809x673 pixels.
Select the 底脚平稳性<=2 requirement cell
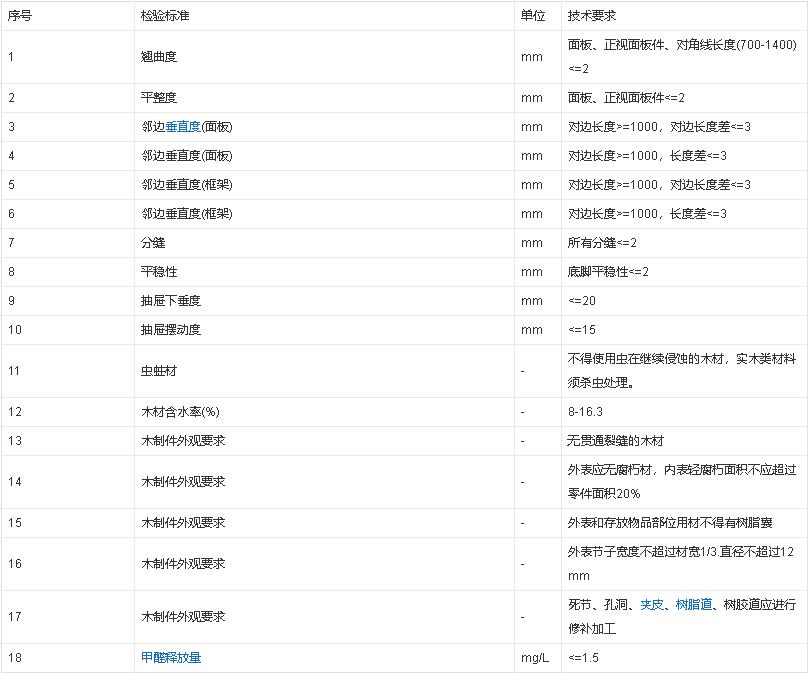[x=608, y=272]
